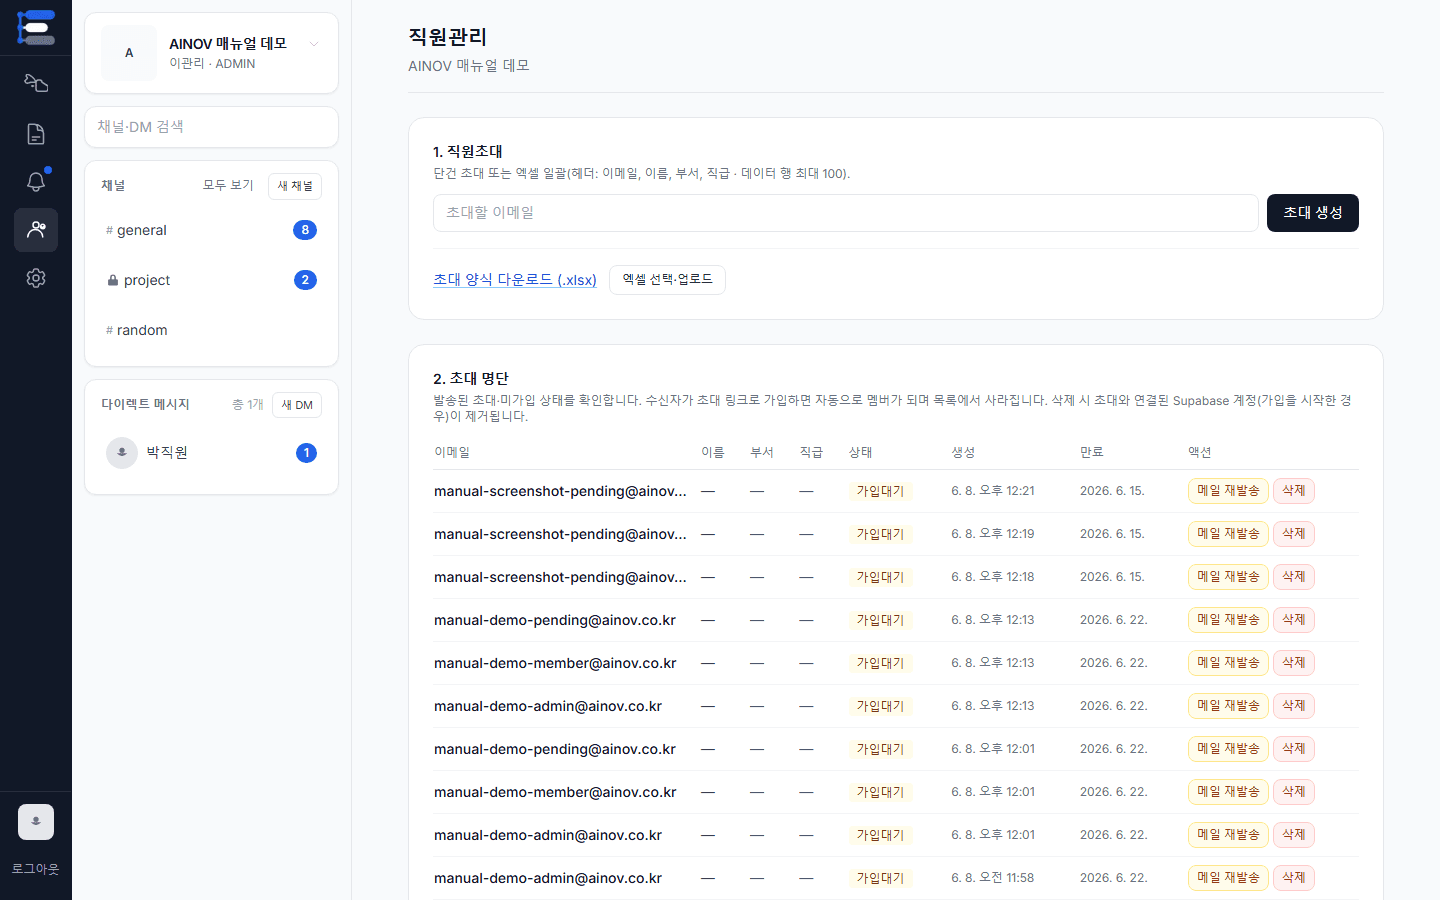Delete the invite created 오전 11:58

[1294, 878]
